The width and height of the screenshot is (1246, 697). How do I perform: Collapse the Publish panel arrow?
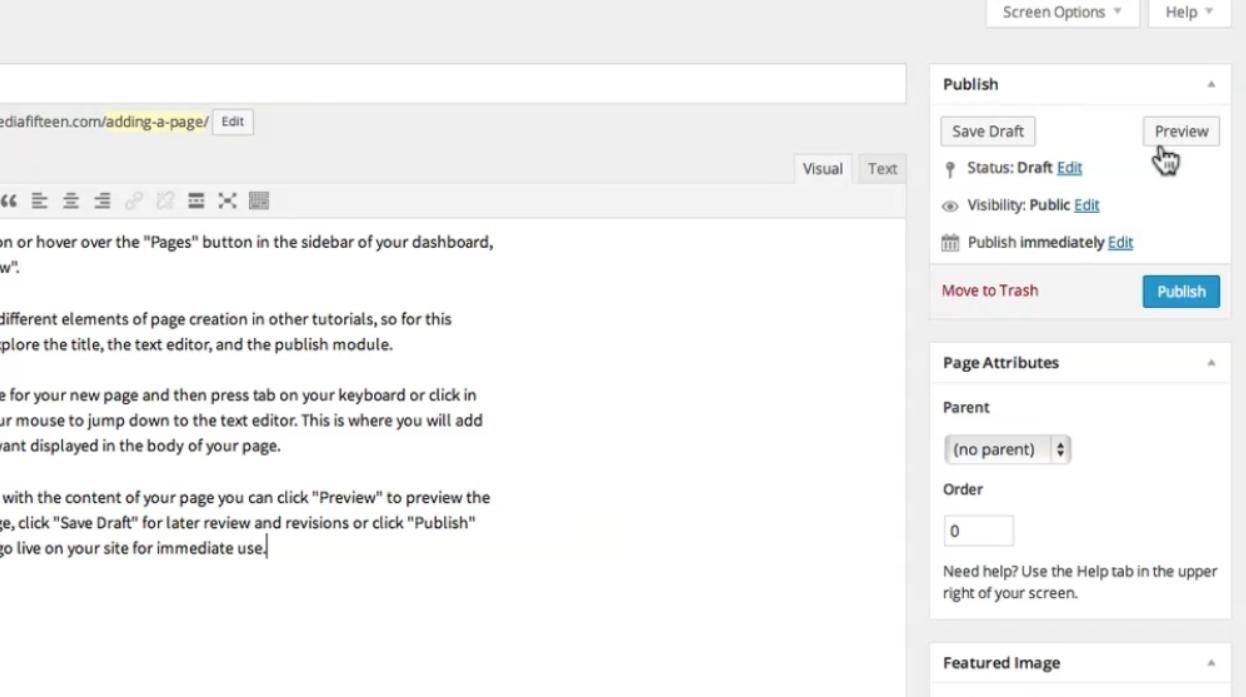[1211, 85]
